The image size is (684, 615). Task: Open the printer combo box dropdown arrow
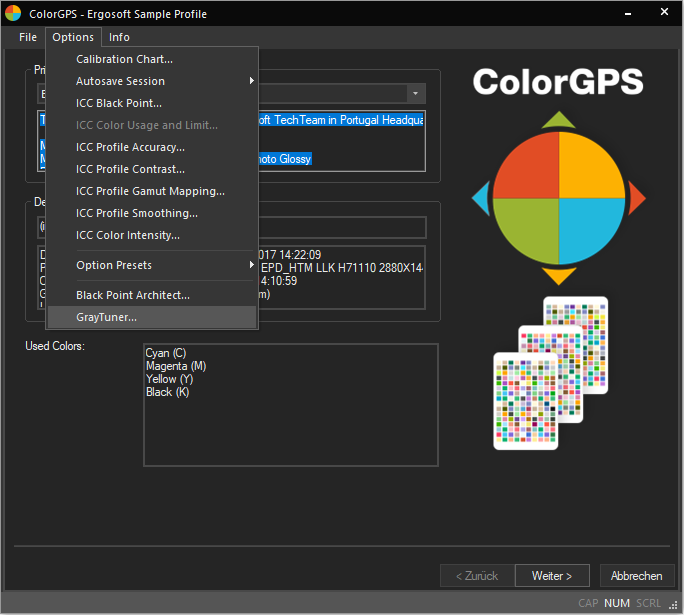[416, 93]
